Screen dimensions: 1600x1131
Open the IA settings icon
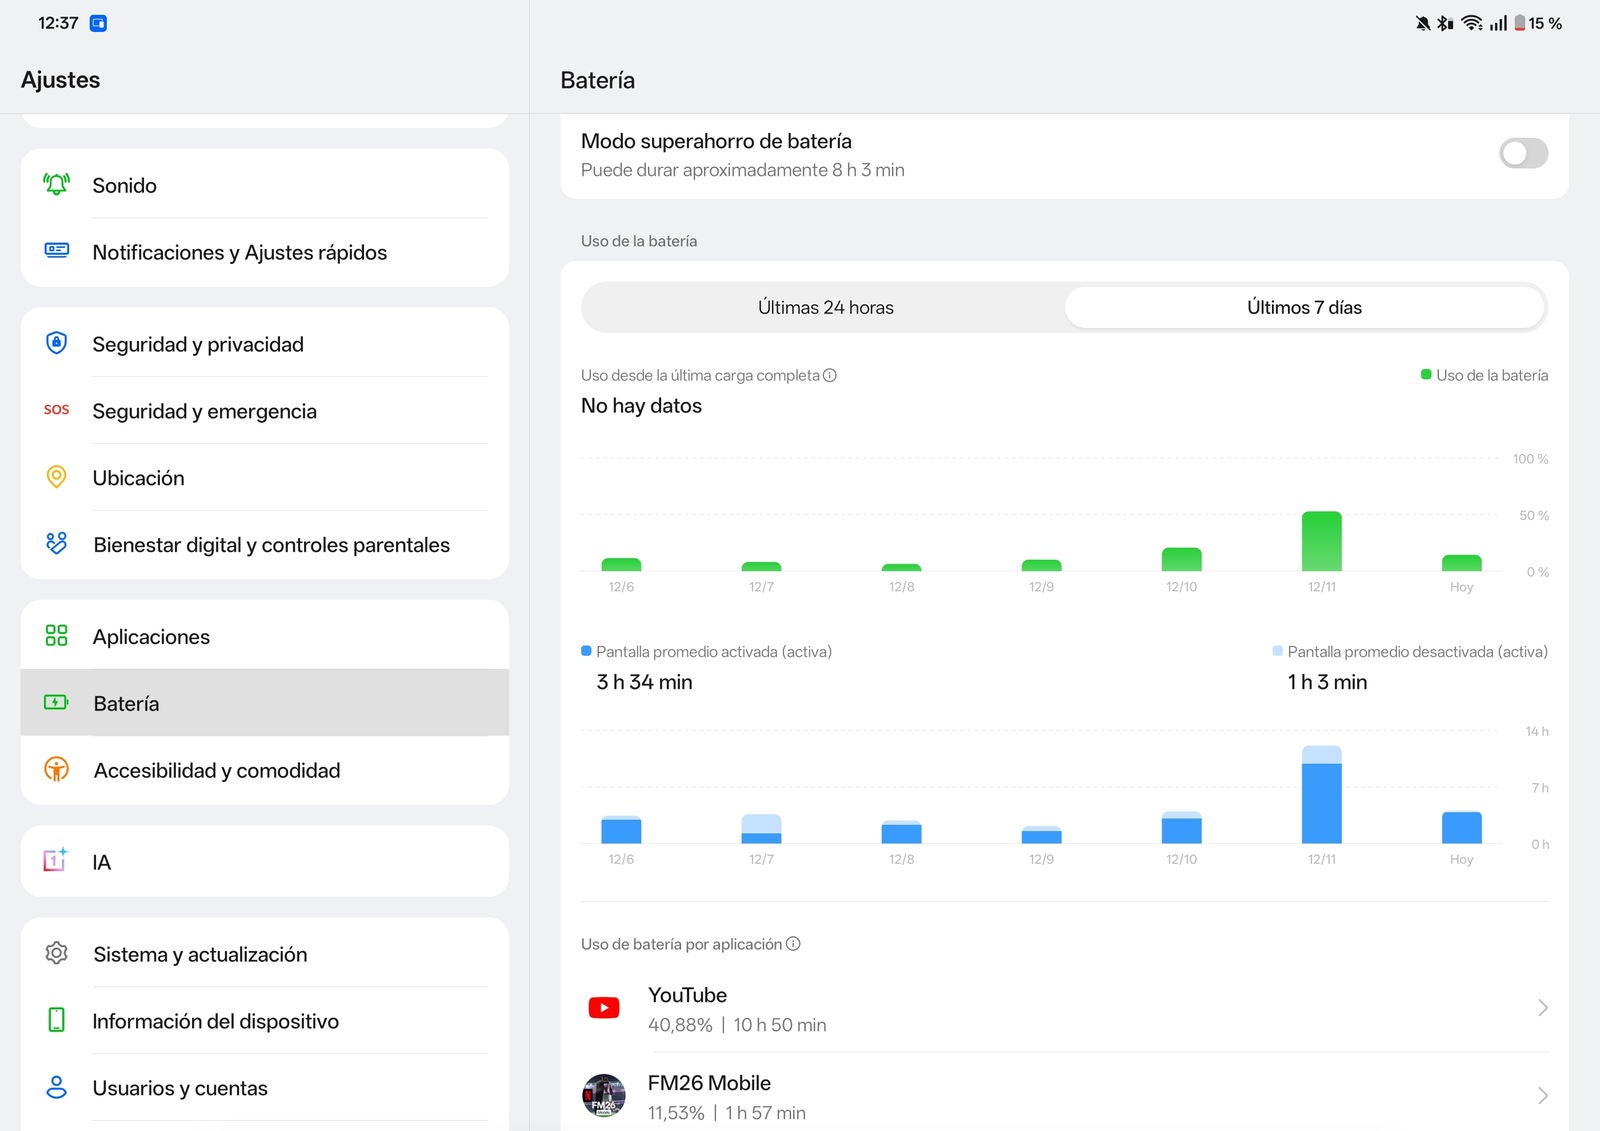coord(56,861)
